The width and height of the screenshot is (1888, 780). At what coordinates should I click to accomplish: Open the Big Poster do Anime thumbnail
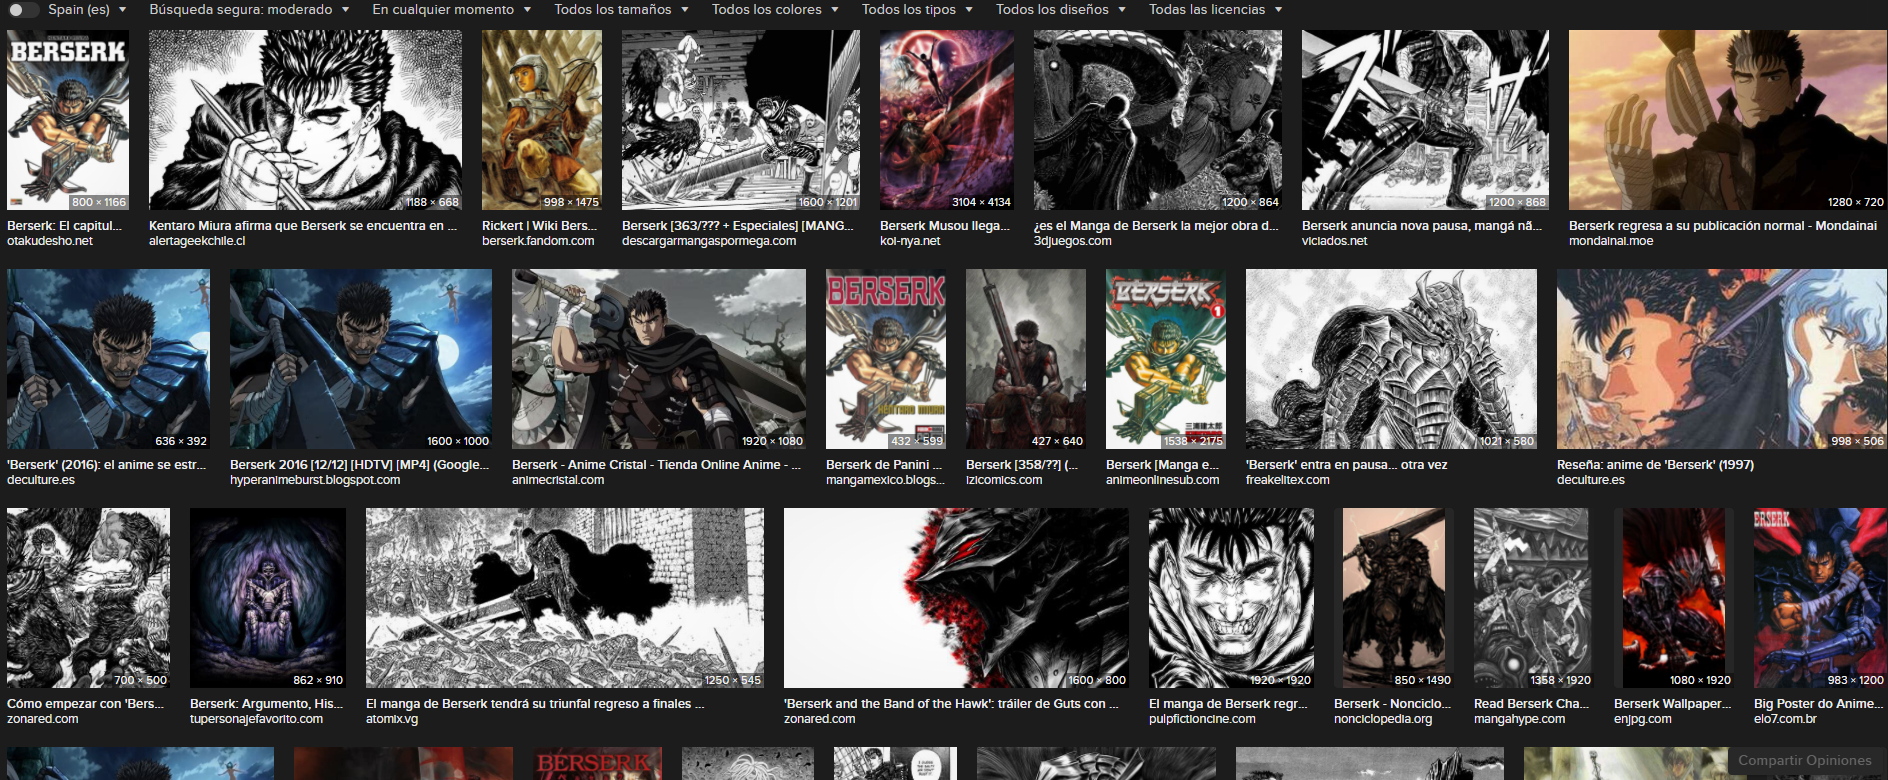click(x=1820, y=598)
